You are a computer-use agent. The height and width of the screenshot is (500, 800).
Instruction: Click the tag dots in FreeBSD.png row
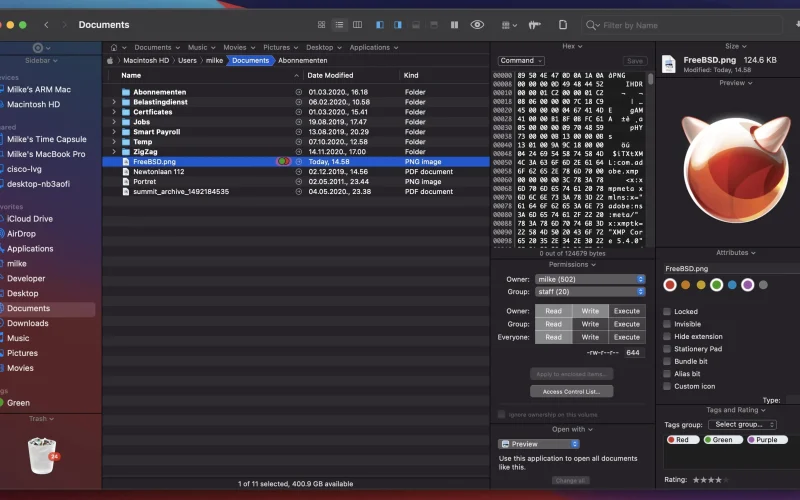(283, 162)
